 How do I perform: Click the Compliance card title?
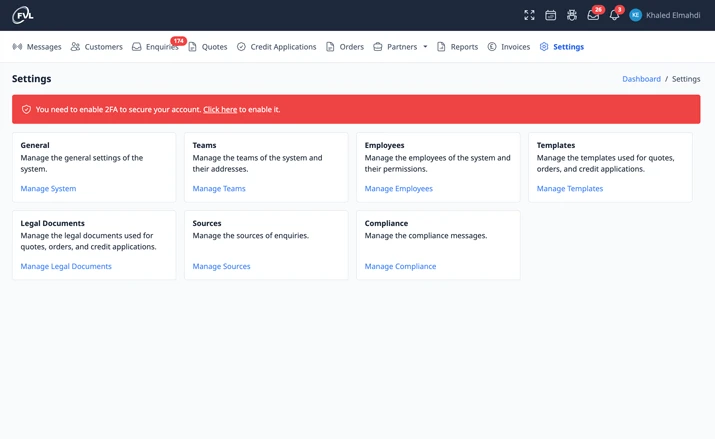coord(386,223)
